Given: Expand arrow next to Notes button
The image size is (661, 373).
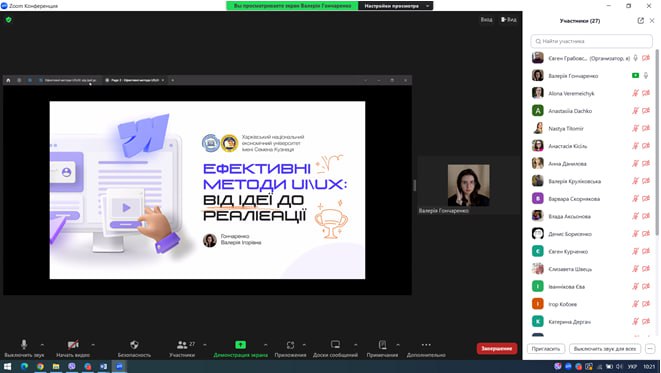Looking at the screenshot, I should click(x=398, y=345).
